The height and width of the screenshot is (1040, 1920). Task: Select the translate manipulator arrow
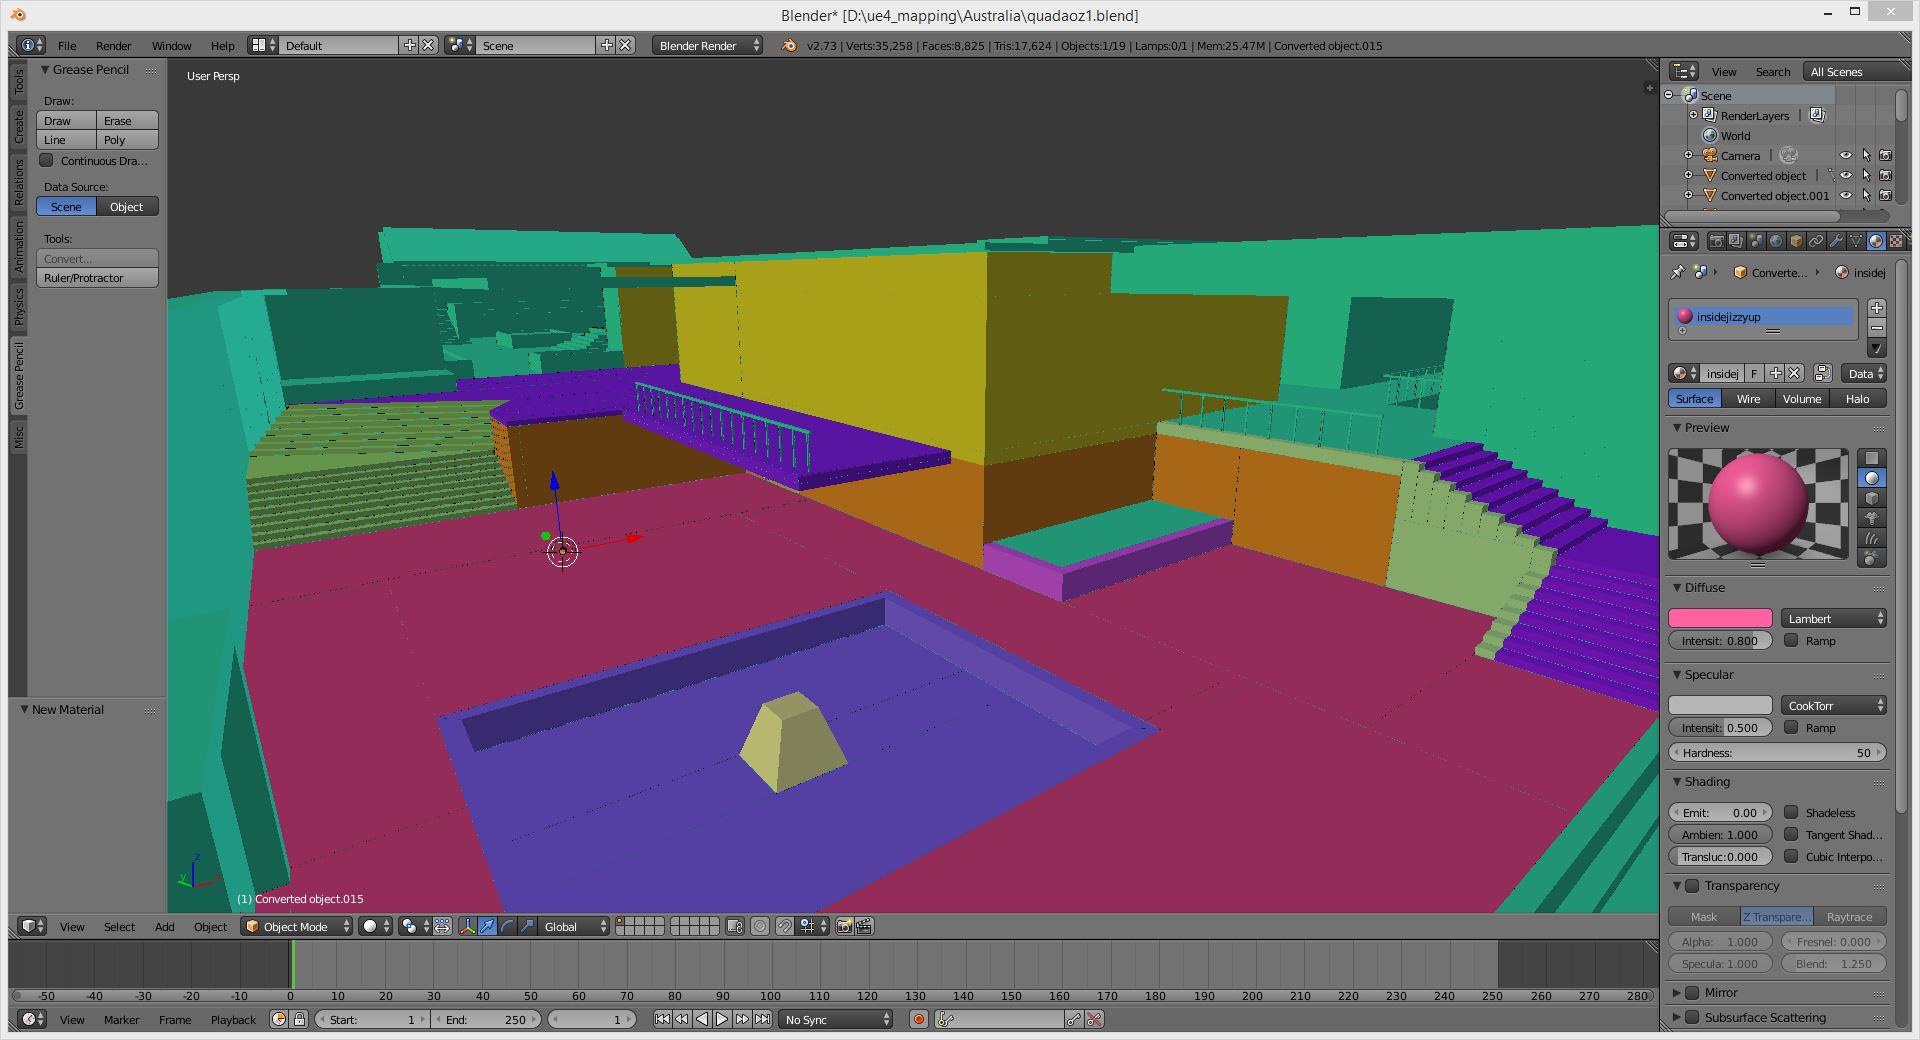[x=487, y=926]
